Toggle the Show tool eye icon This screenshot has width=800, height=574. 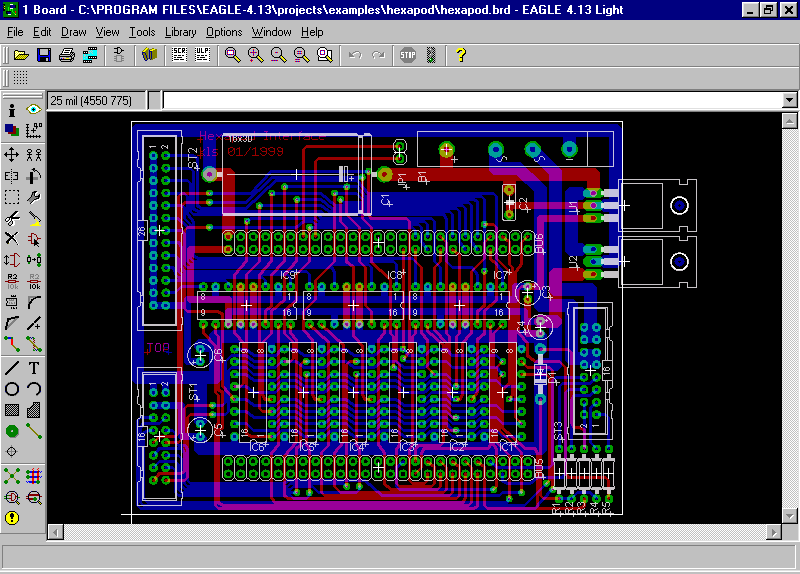pyautogui.click(x=34, y=109)
